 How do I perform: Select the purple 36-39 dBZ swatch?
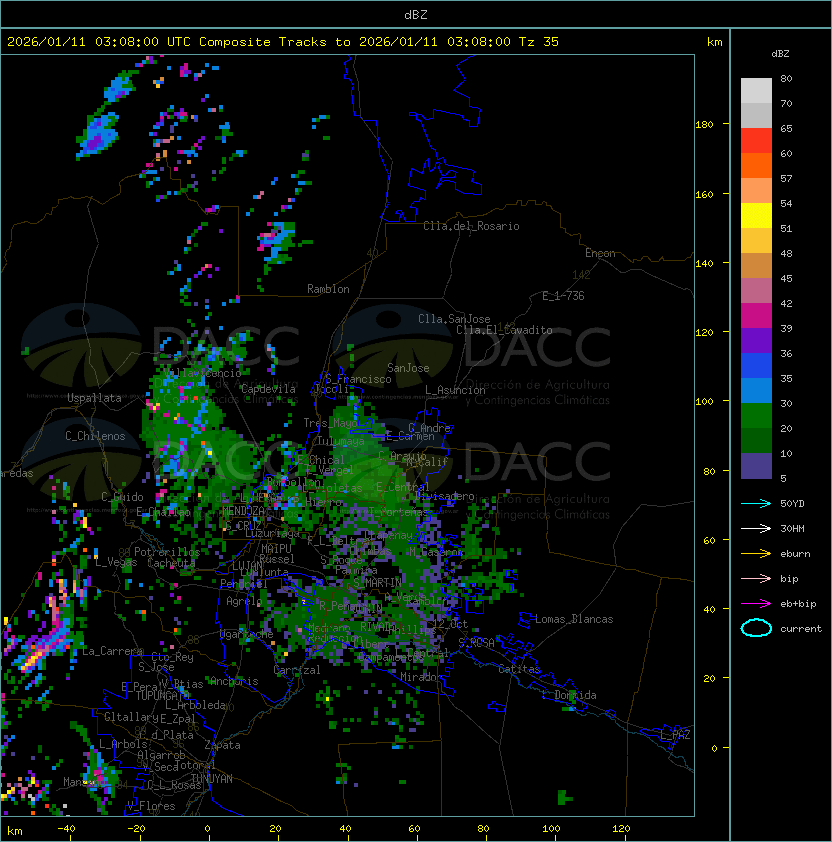pos(756,340)
